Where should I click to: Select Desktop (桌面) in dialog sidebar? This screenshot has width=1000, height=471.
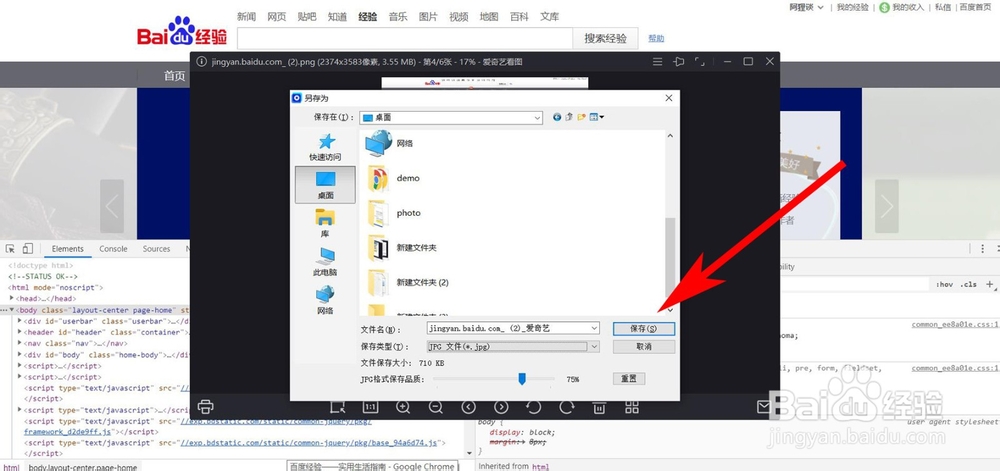[x=325, y=185]
